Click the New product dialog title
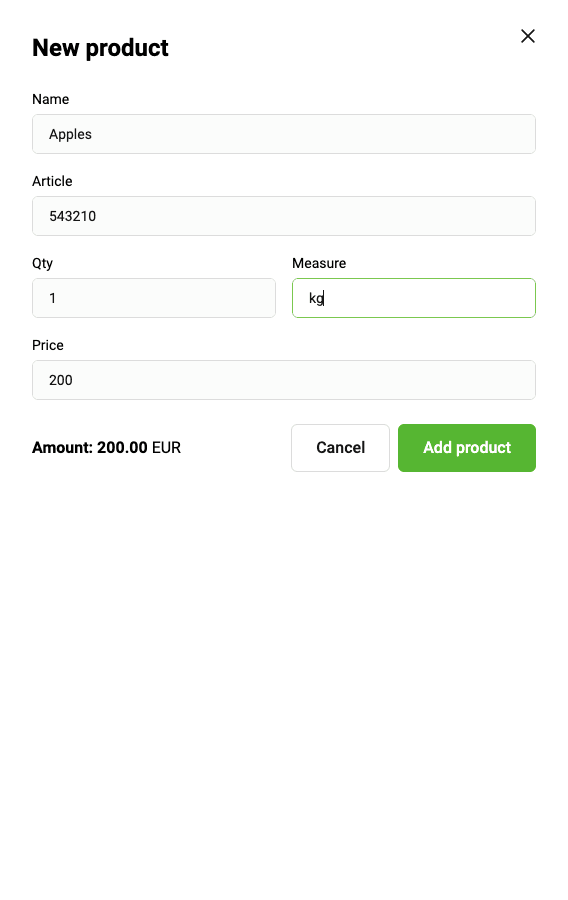 click(x=100, y=48)
